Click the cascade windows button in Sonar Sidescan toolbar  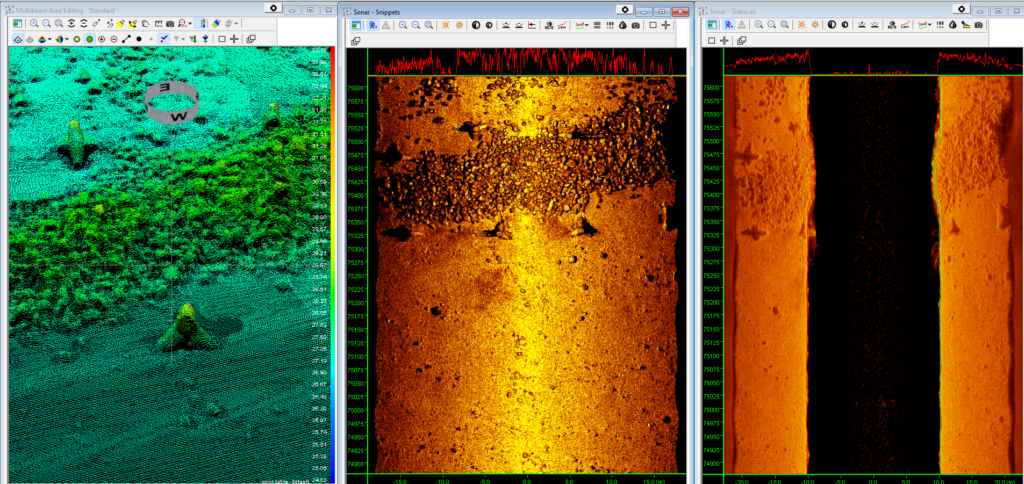click(742, 40)
